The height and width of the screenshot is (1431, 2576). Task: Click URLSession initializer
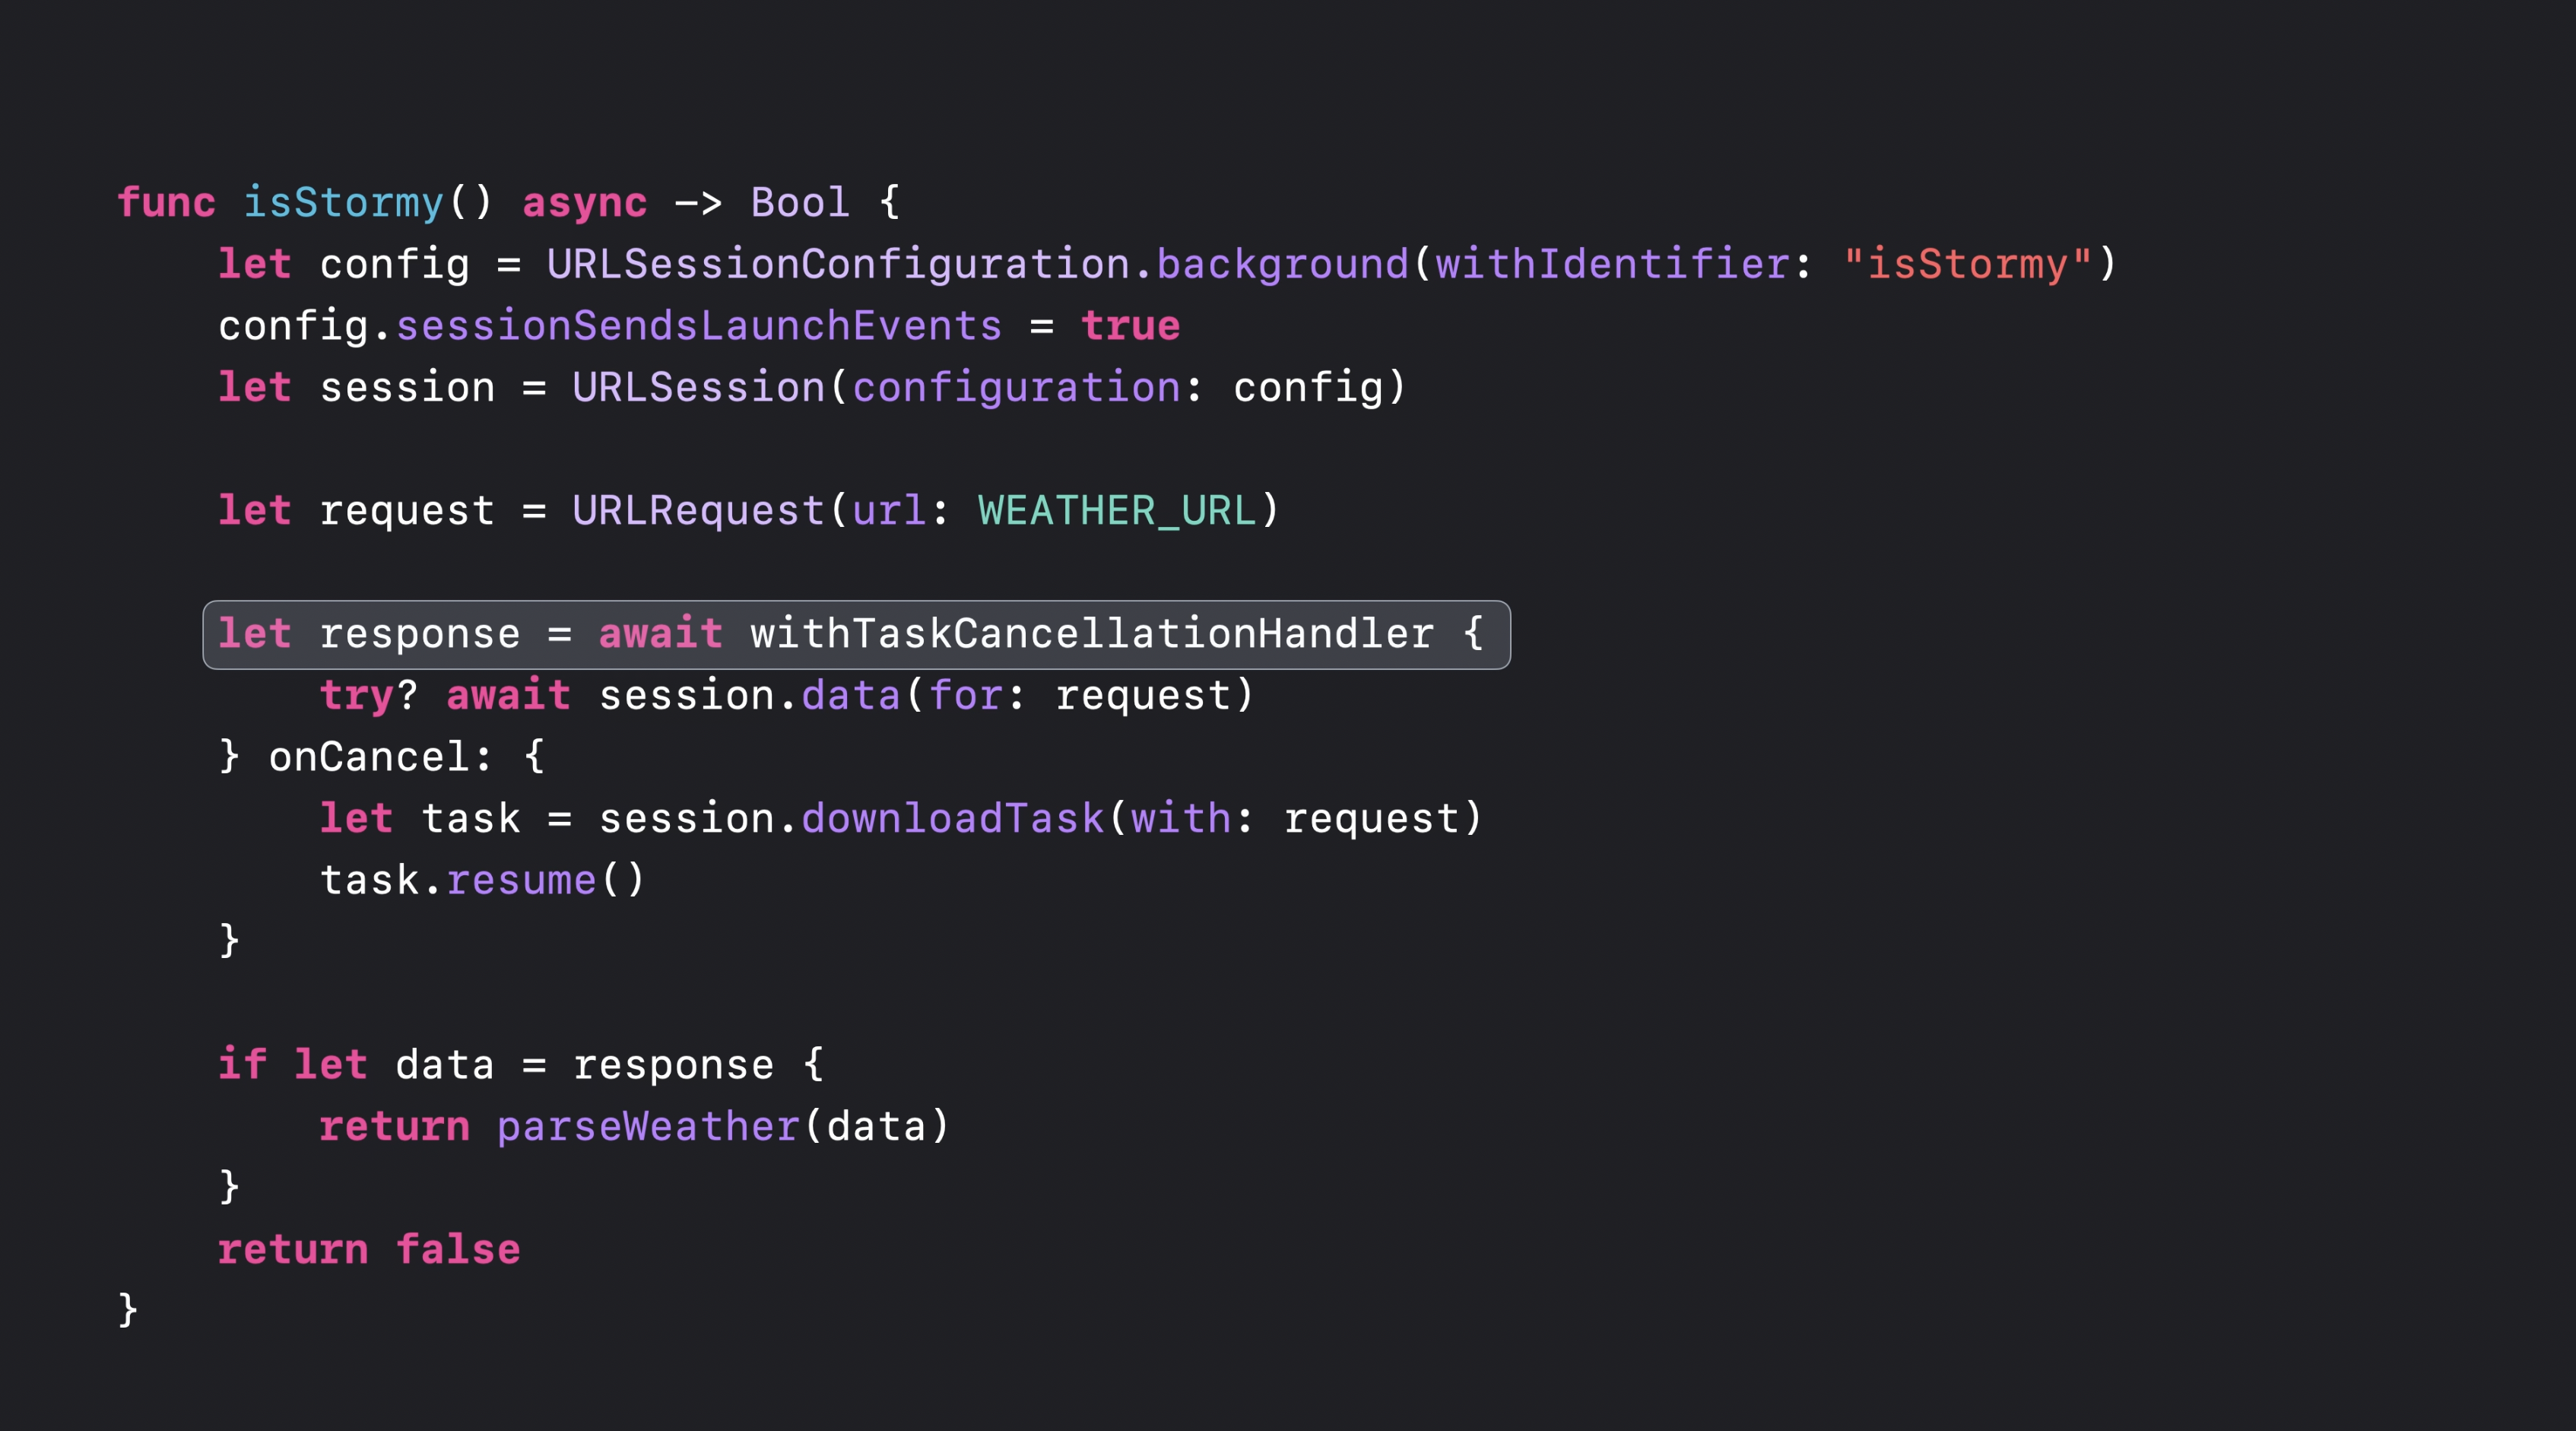coord(698,387)
